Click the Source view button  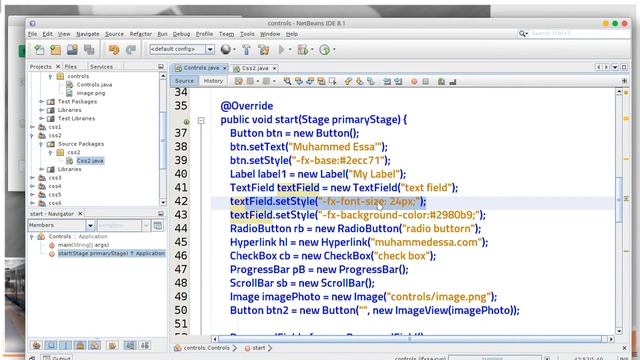[184, 81]
